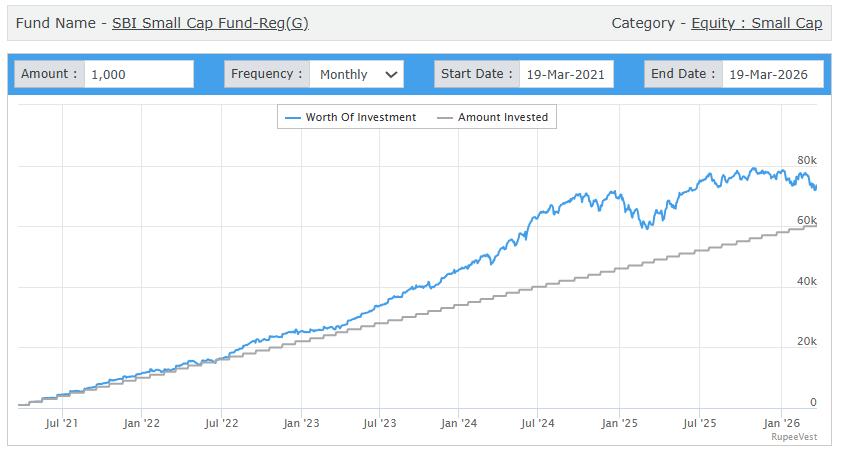Click the Start Date field 19-Mar-2021
The width and height of the screenshot is (842, 454).
pos(566,74)
